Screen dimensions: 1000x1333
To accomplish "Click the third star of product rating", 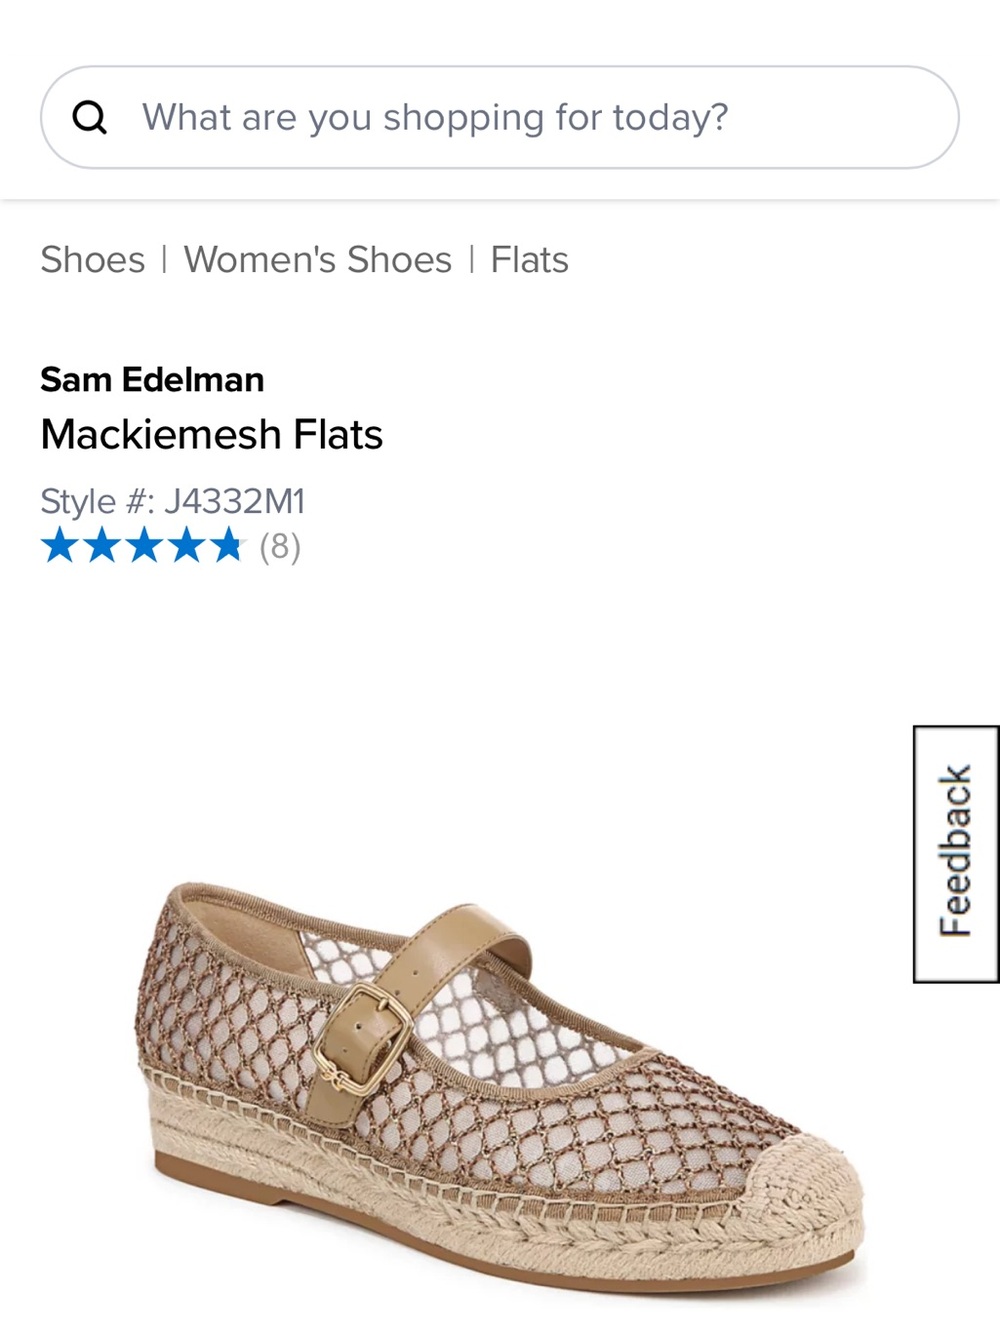I will 143,547.
